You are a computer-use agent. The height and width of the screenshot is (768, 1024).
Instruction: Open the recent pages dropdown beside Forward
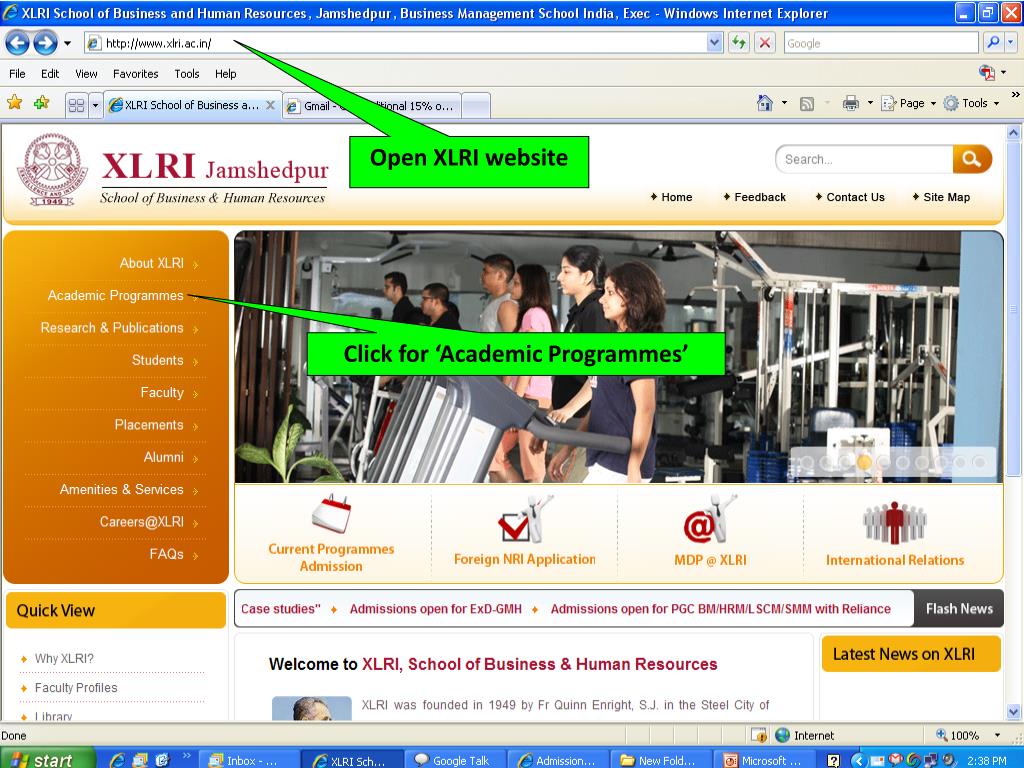point(67,44)
